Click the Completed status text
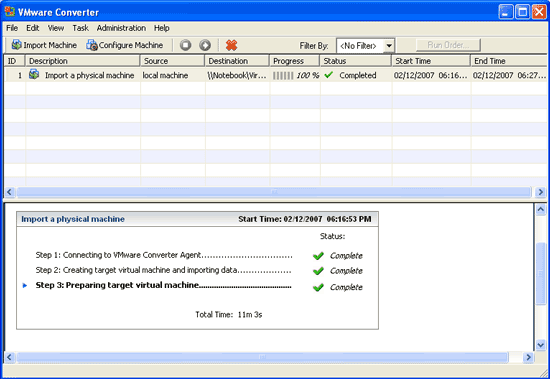 click(x=357, y=75)
